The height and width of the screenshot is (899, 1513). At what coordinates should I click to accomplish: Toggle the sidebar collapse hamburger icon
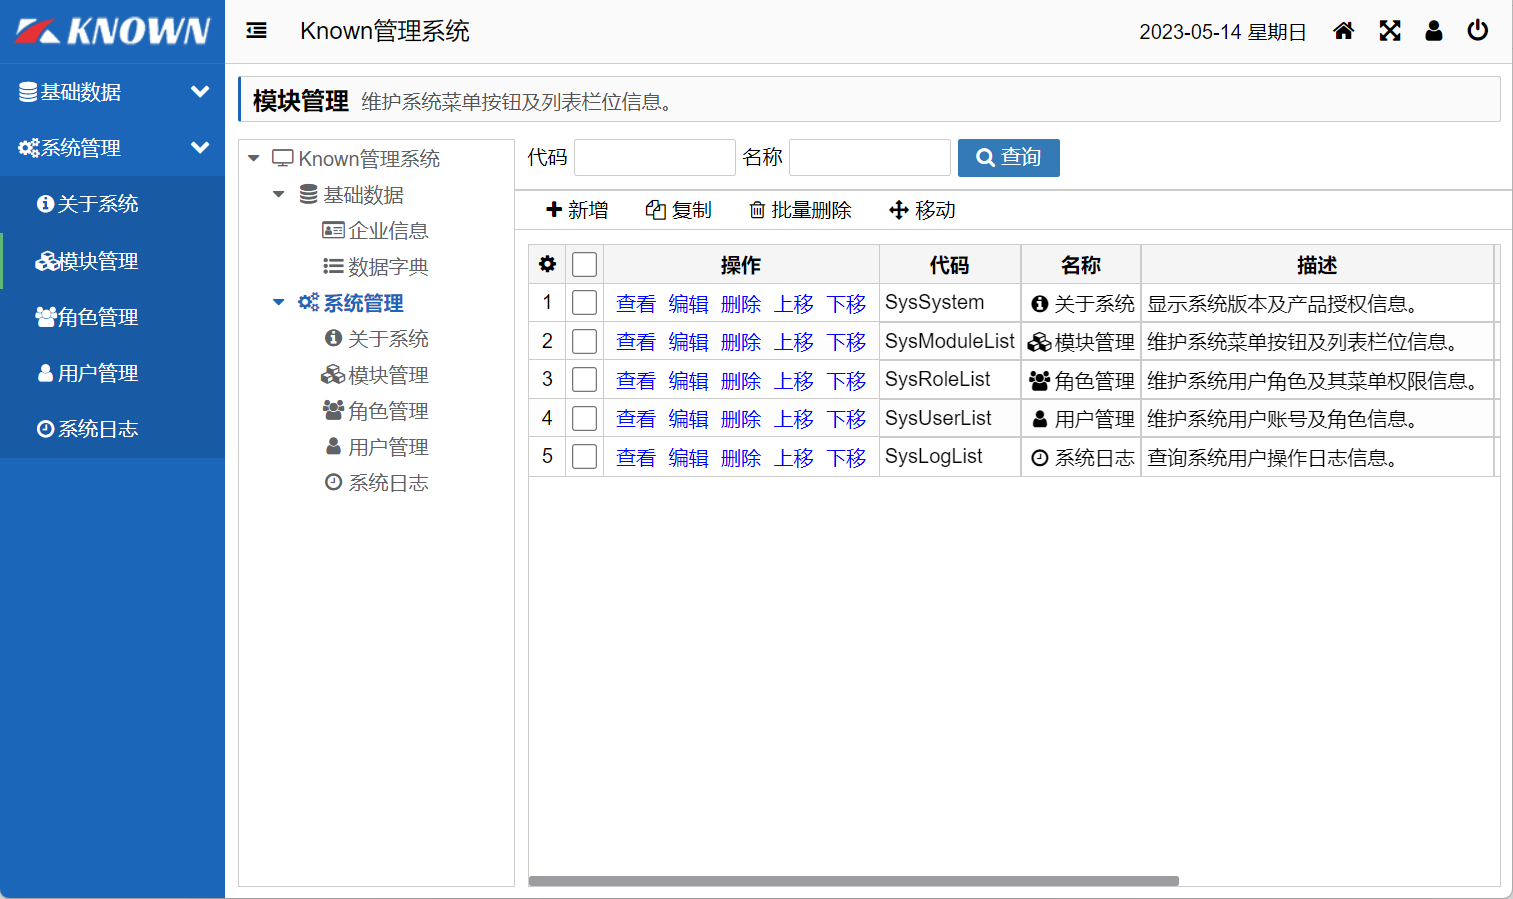257,31
